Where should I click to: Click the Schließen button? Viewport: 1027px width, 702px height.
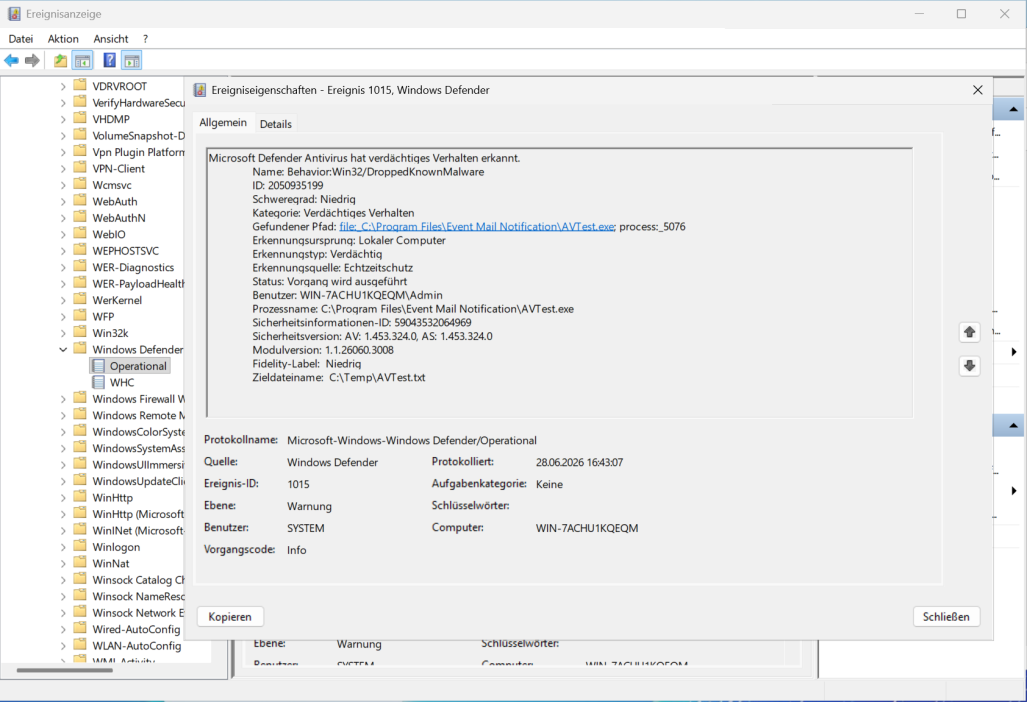click(x=946, y=617)
